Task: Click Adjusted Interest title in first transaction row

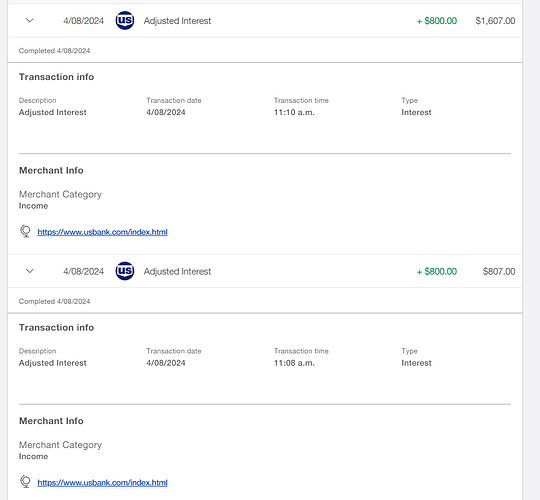Action: pos(177,21)
